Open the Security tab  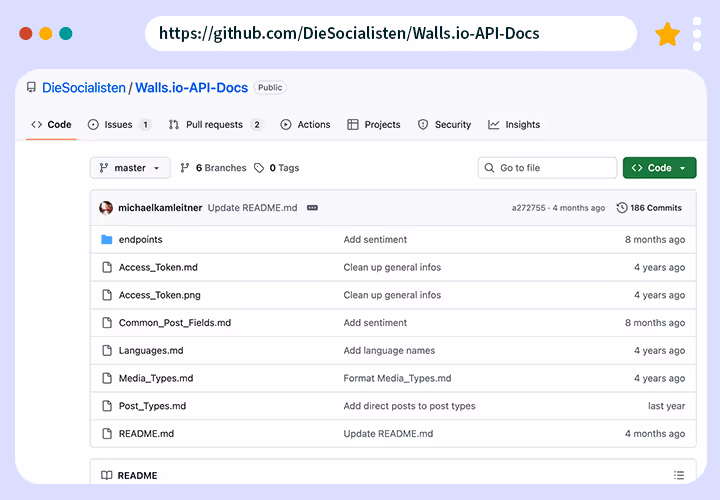point(444,124)
